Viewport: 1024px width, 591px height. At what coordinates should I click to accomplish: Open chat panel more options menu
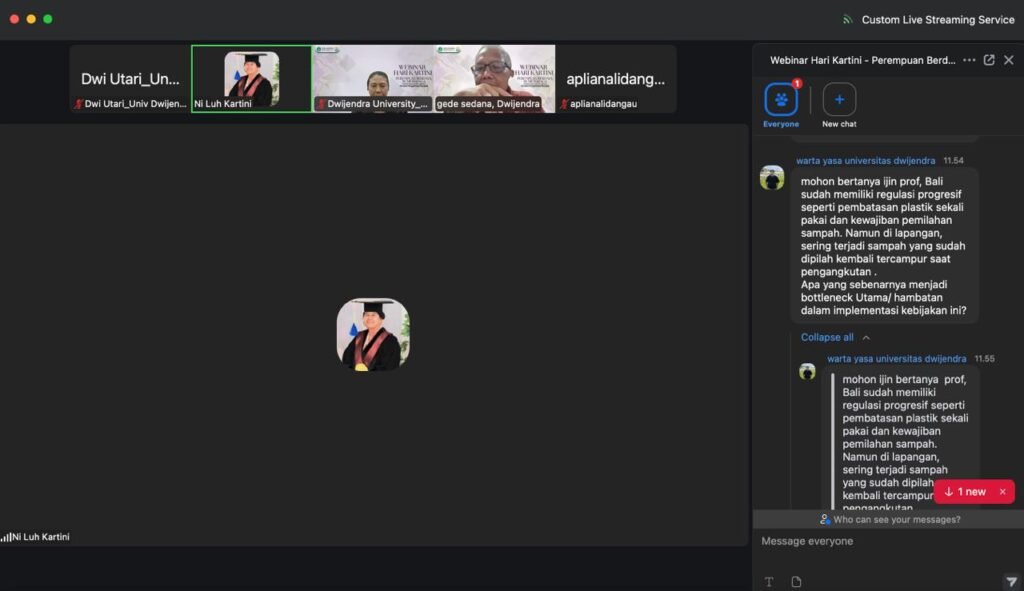(968, 60)
